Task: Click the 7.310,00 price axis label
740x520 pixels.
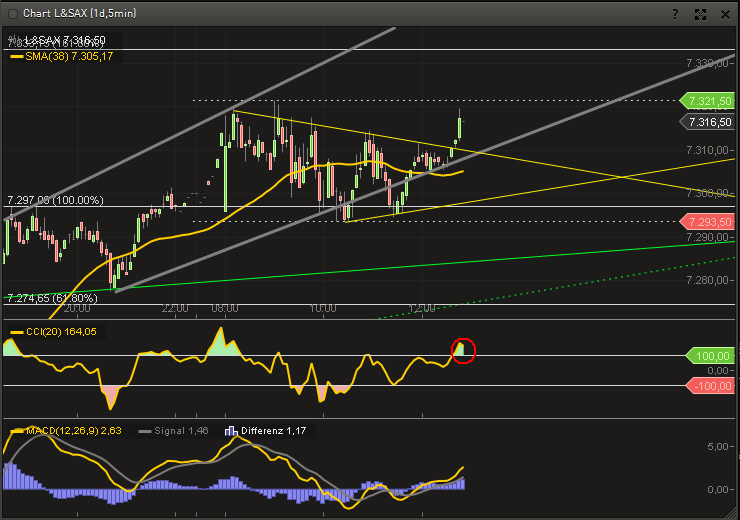Action: click(x=707, y=151)
